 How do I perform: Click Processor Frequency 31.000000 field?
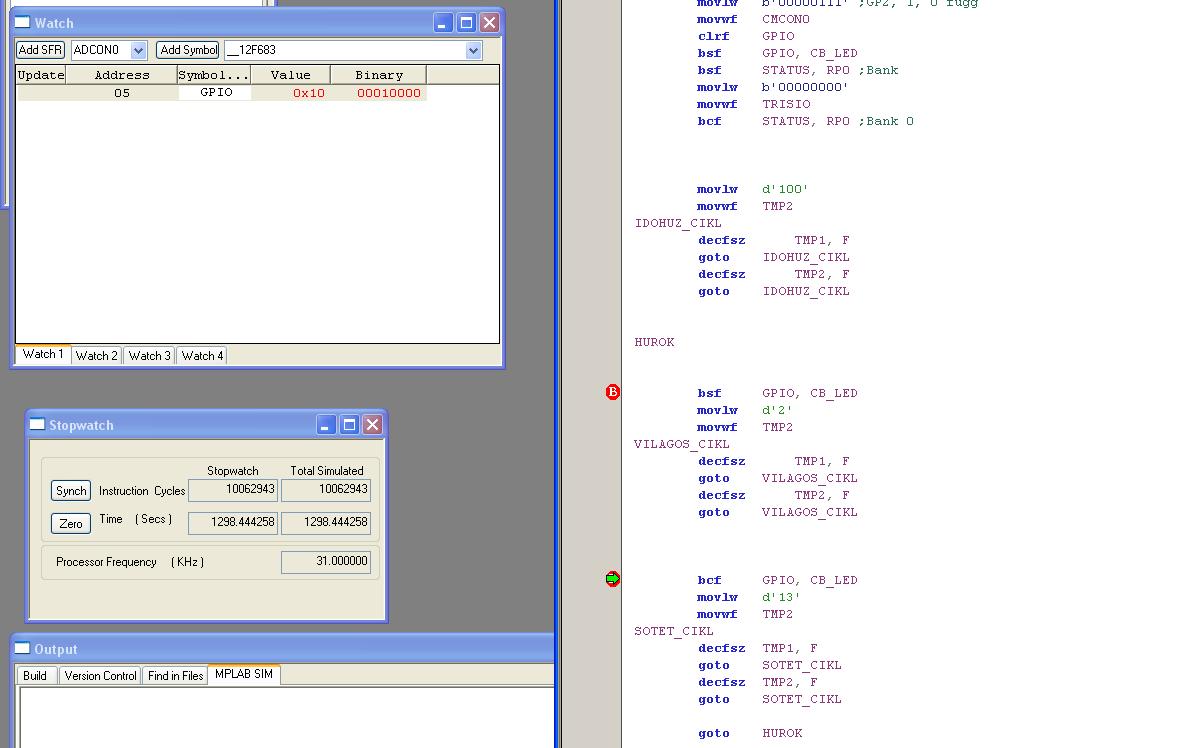coord(326,562)
